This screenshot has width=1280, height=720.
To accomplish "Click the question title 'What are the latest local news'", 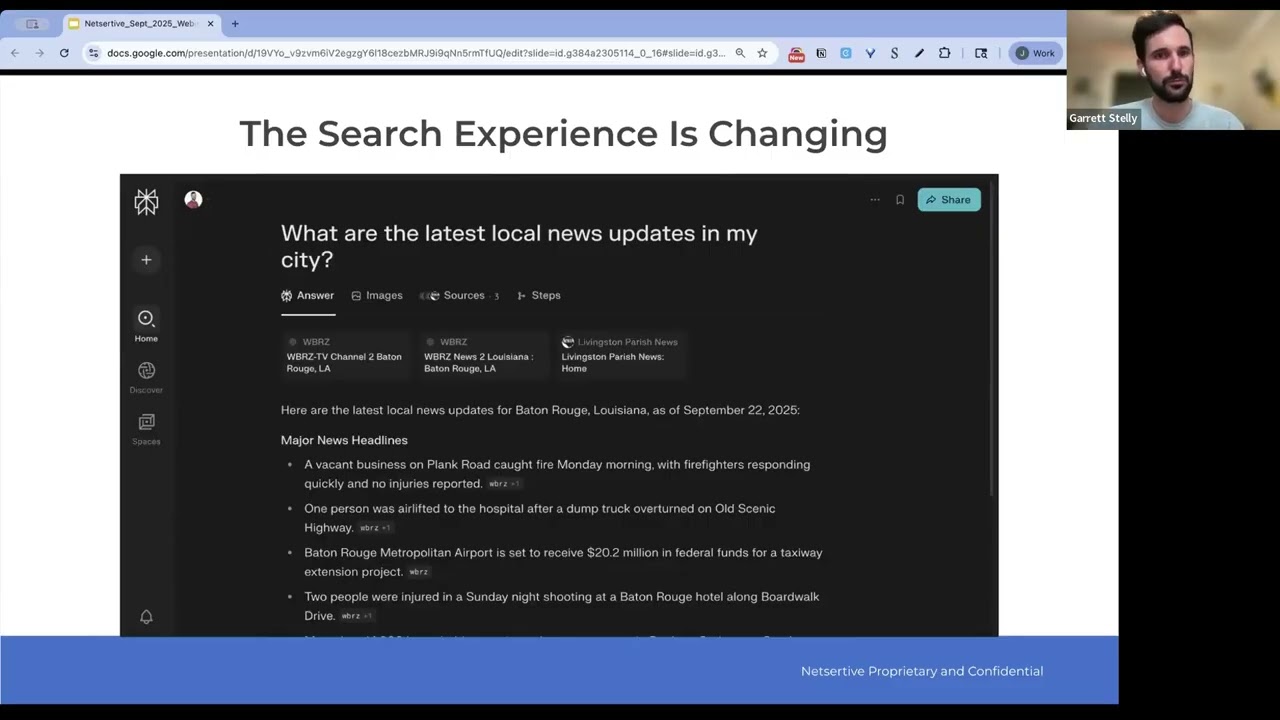I will coord(519,246).
